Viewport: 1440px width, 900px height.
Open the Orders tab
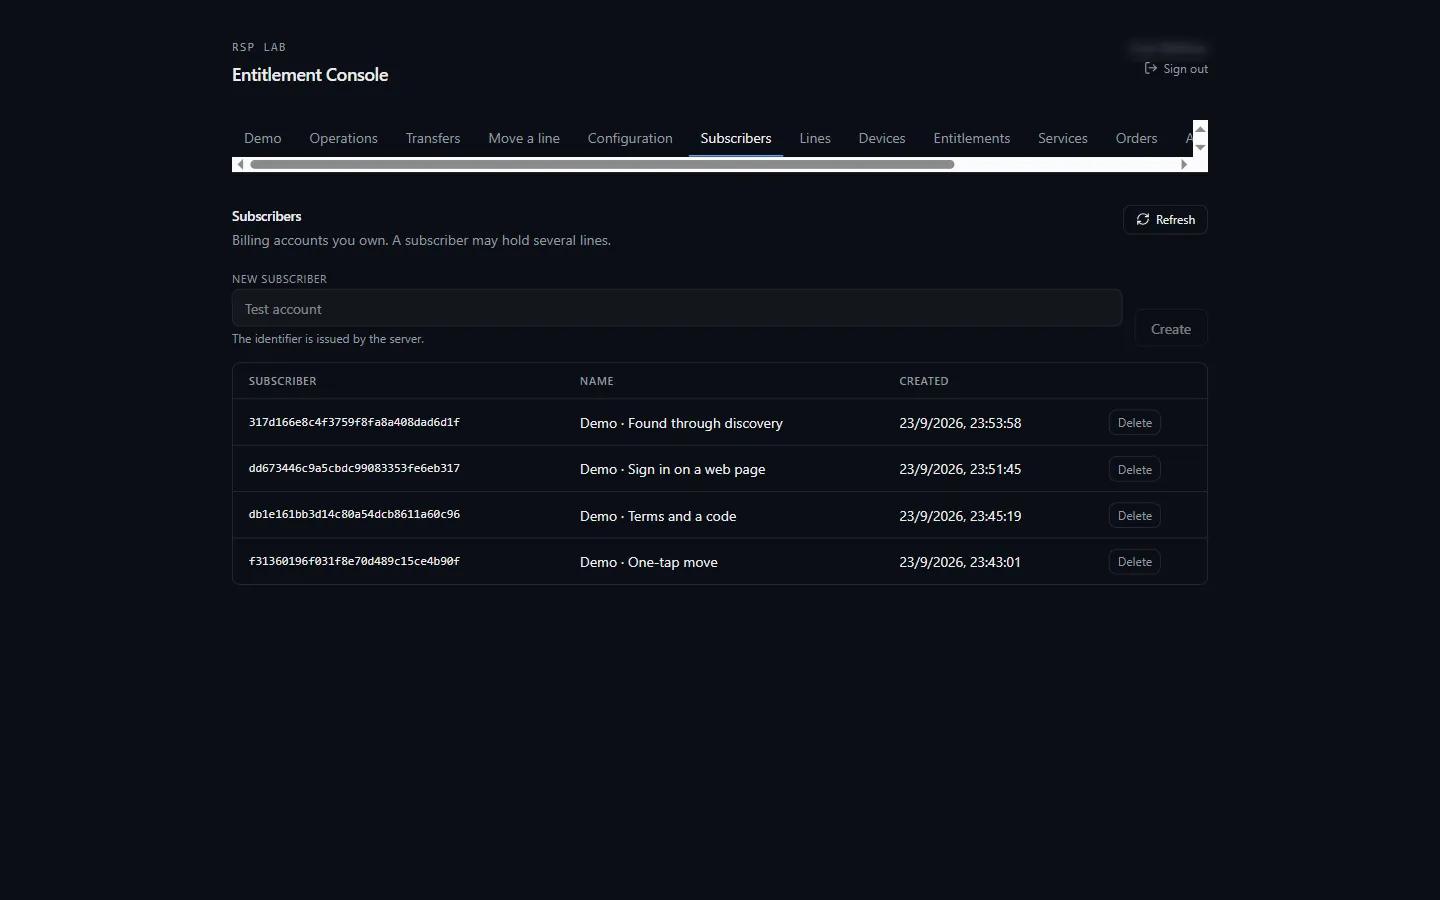[1137, 138]
